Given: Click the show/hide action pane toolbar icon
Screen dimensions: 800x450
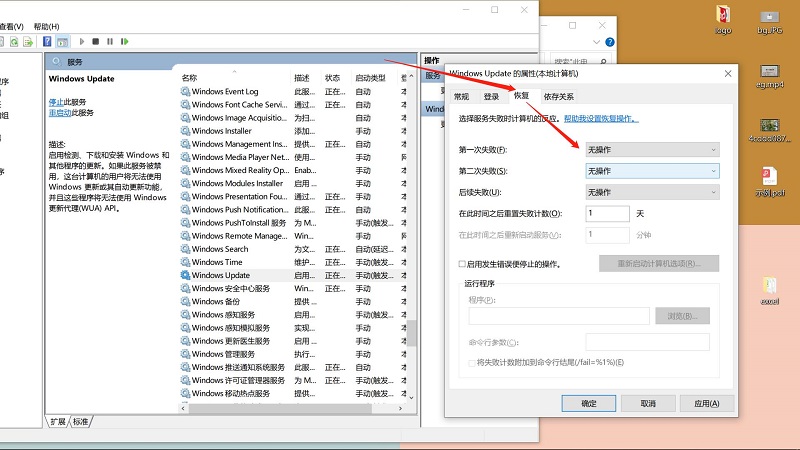Looking at the screenshot, I should (62, 42).
